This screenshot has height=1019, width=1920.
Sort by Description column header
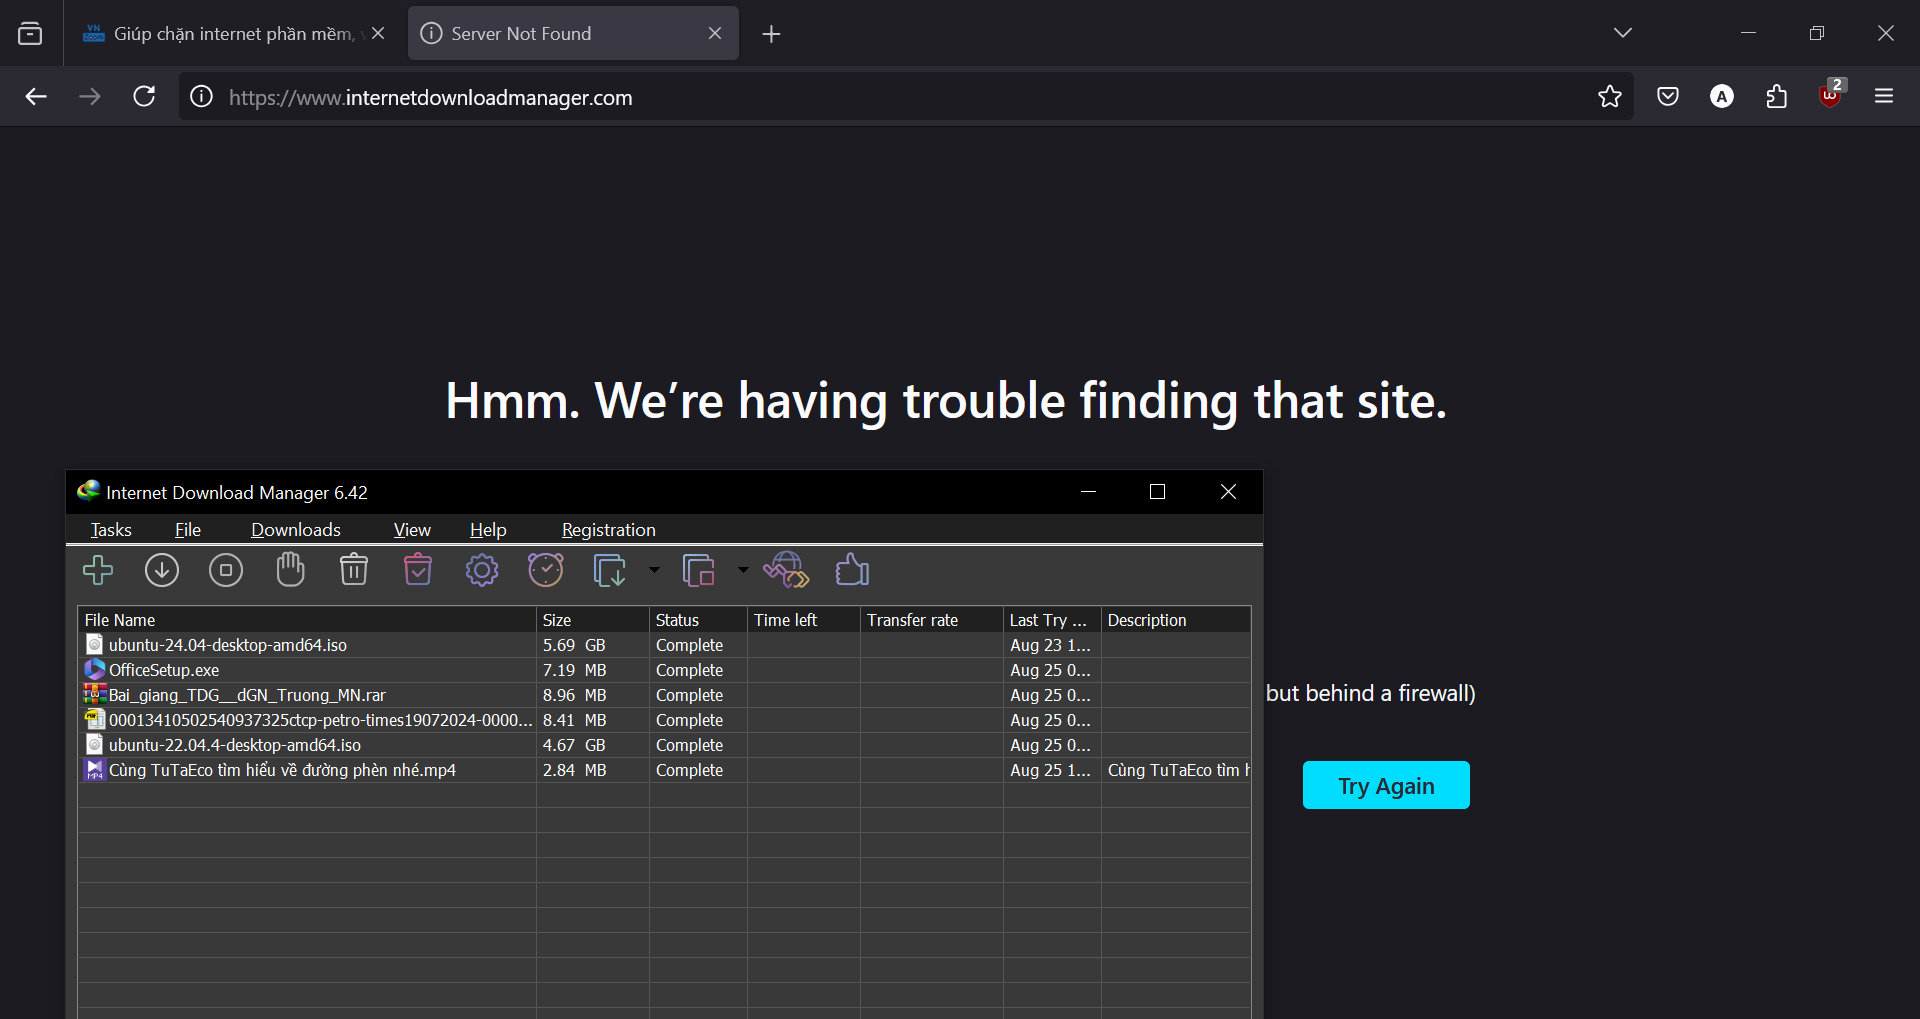(x=1176, y=620)
